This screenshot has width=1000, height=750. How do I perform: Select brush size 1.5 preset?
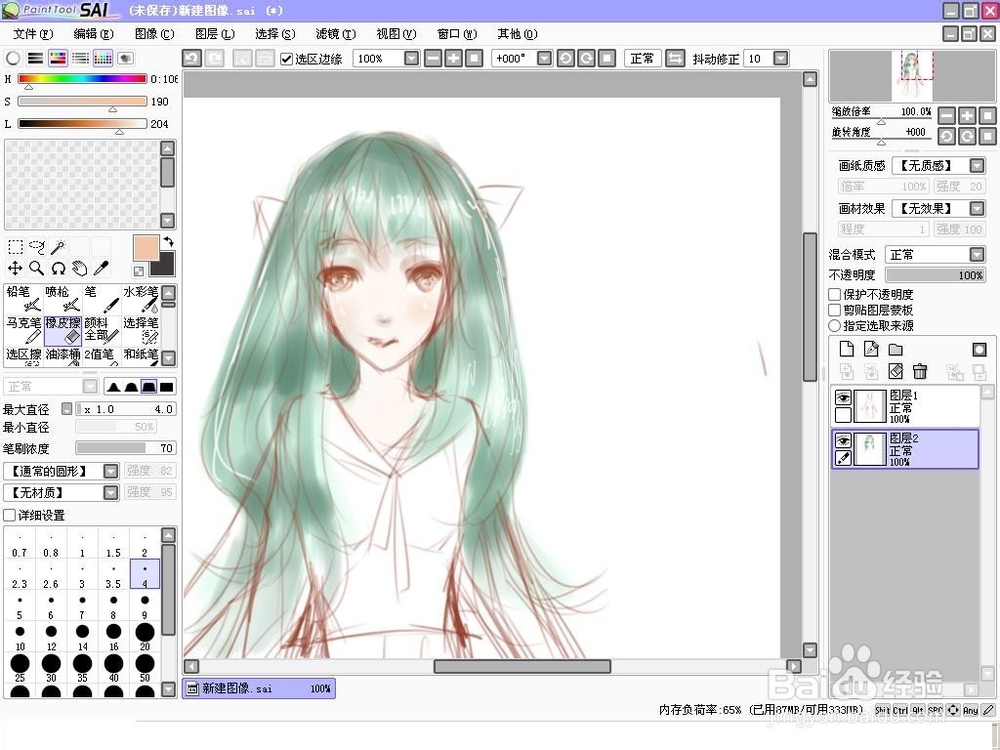click(x=114, y=543)
